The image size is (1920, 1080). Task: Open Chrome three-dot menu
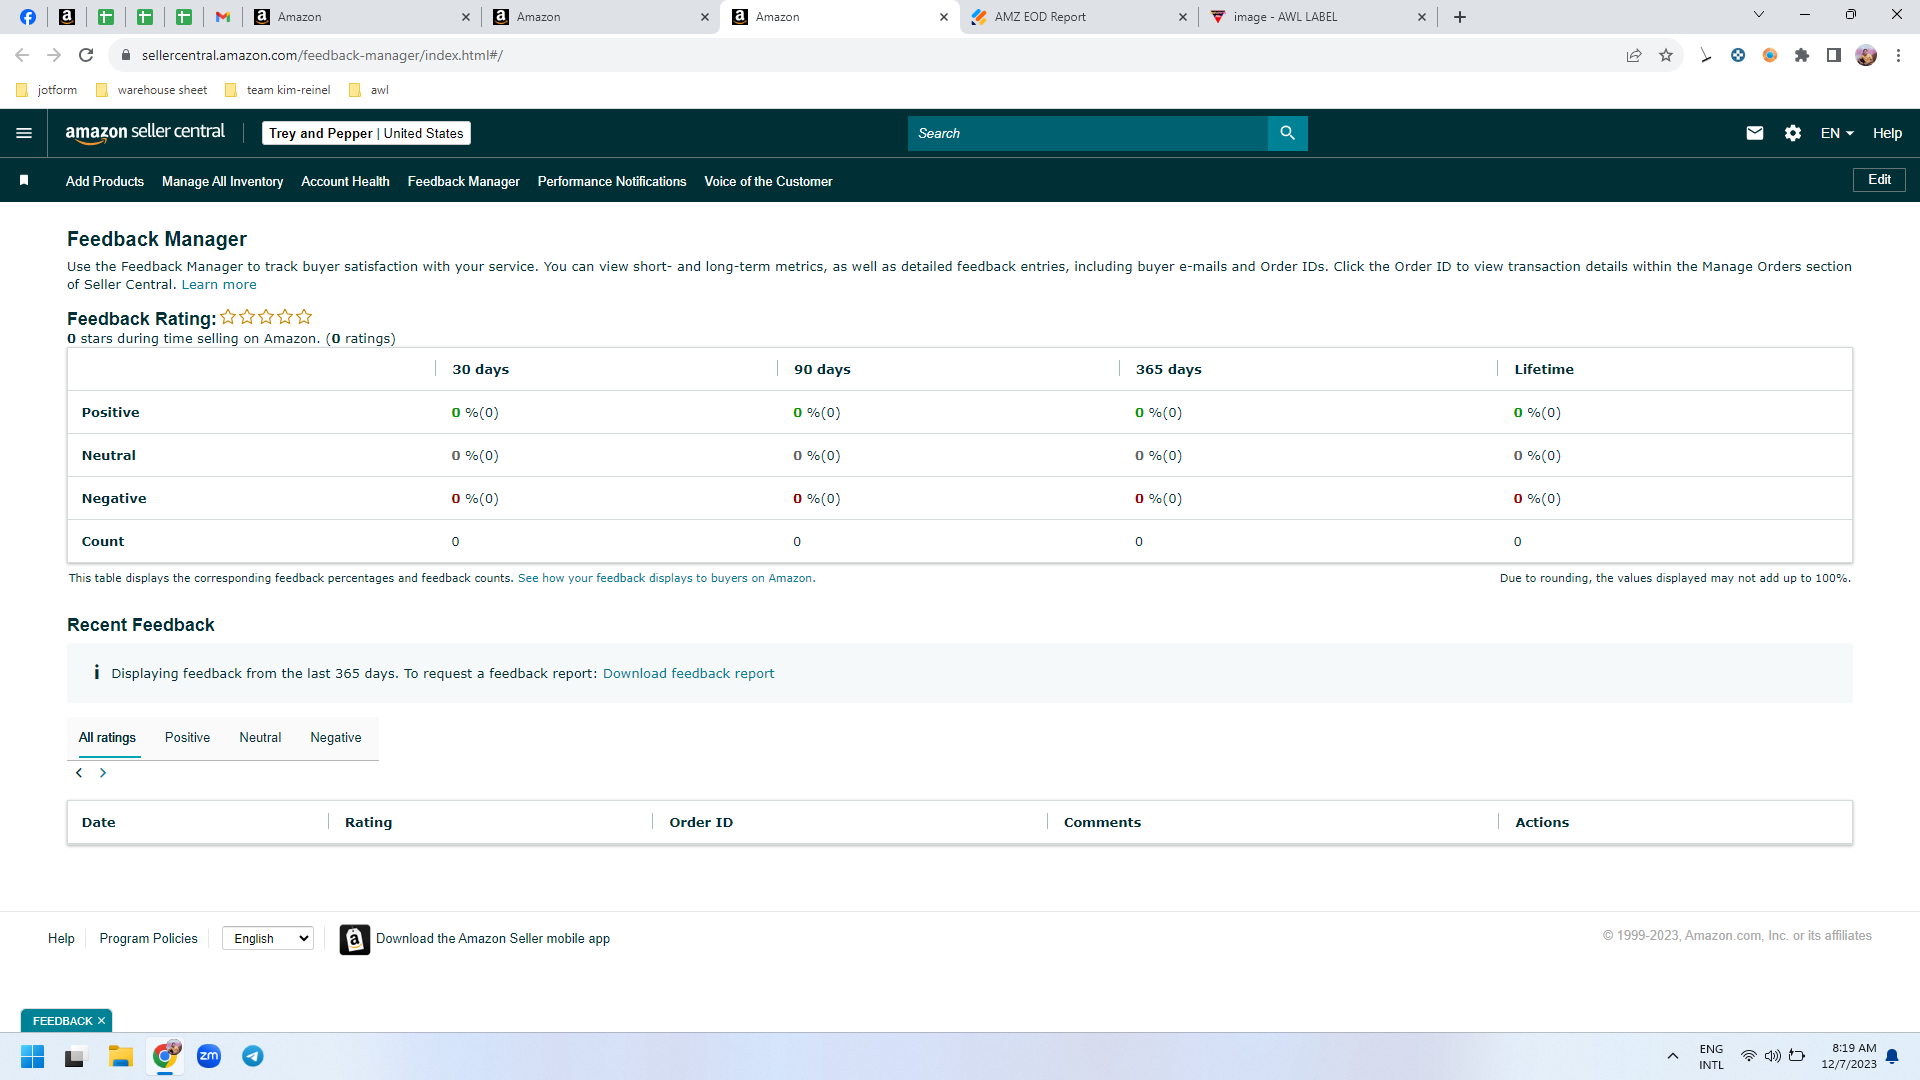click(1898, 55)
